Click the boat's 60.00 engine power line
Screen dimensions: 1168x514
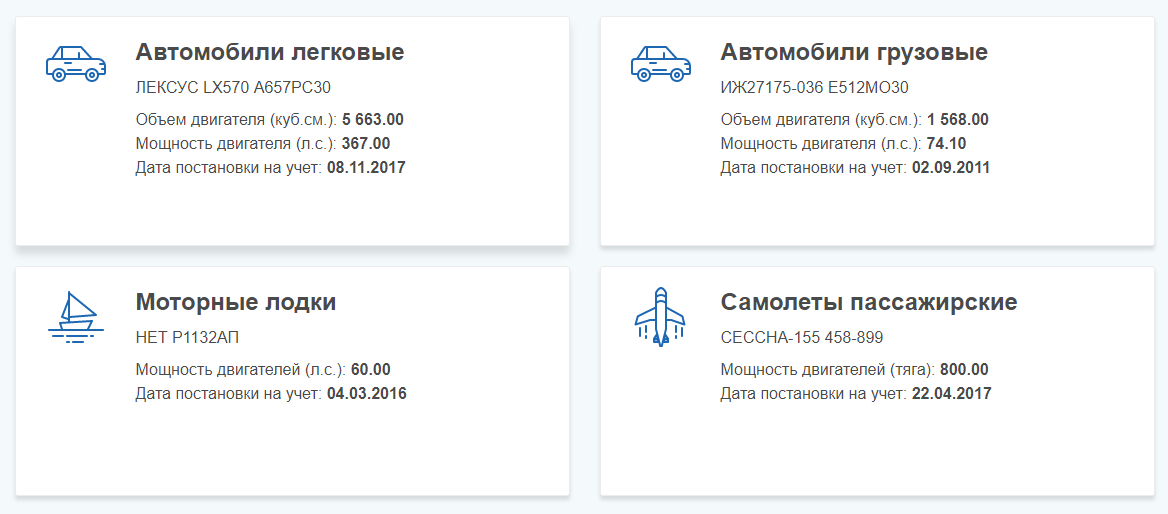click(x=262, y=370)
